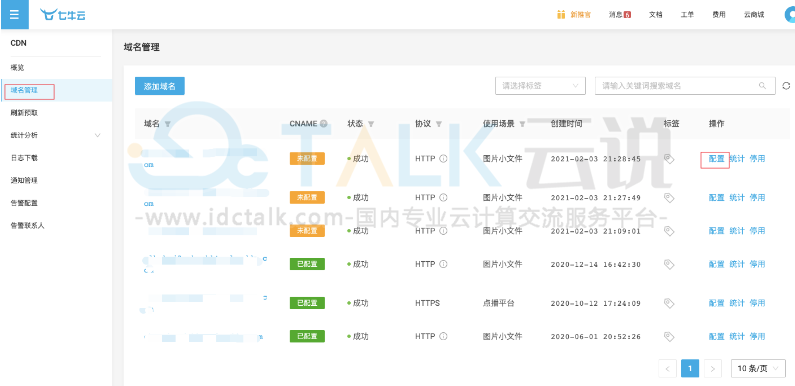Click the tag icon in 21:27:49 row

[x=669, y=198]
